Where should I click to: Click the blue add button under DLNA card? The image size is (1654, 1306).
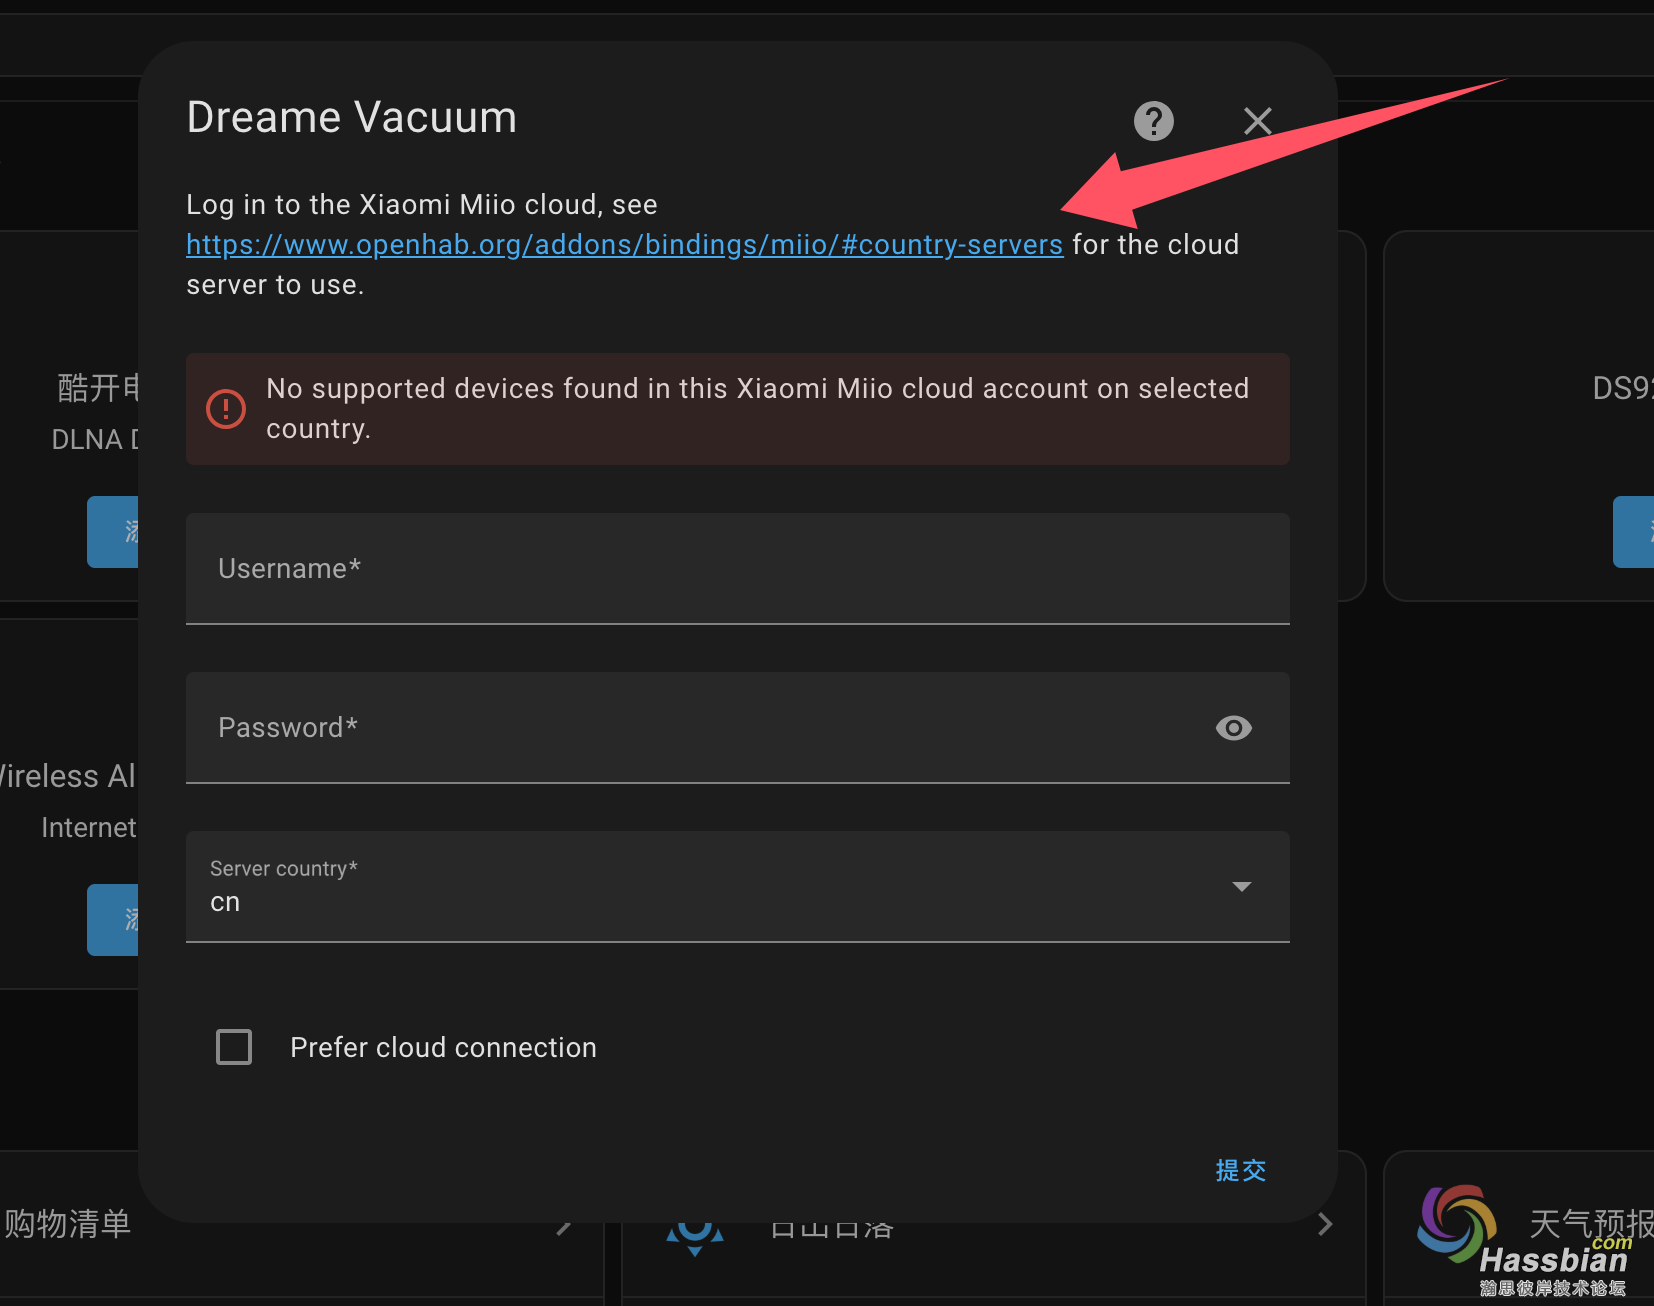click(x=112, y=532)
